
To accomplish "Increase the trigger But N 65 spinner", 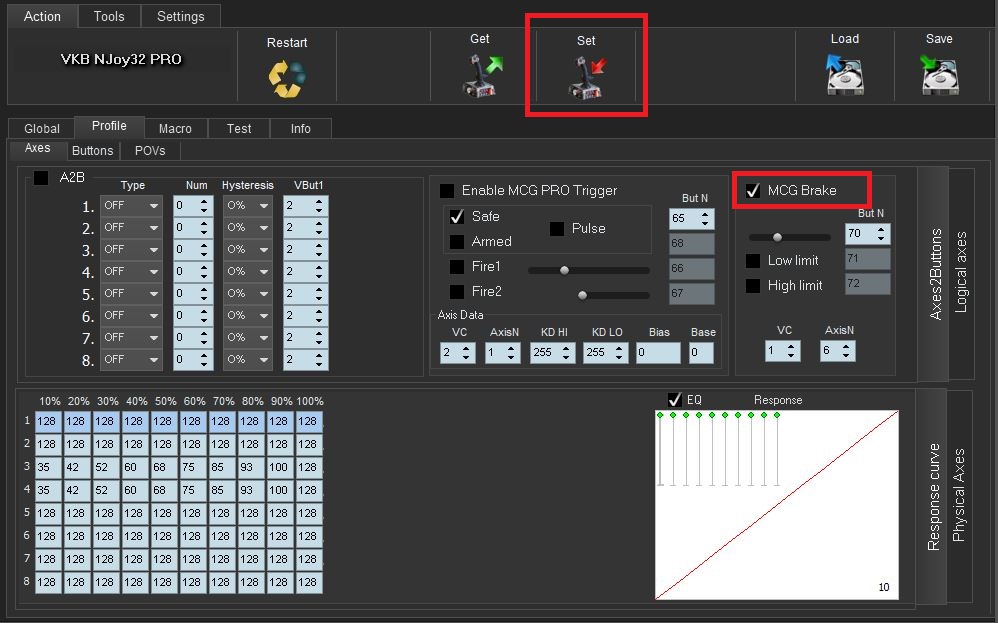I will [x=705, y=214].
